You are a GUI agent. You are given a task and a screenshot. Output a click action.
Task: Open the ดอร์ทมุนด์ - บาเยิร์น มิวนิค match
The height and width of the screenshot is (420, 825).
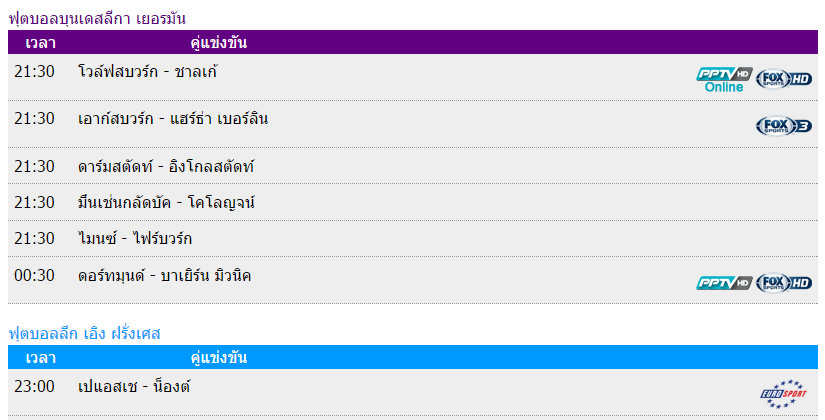click(x=165, y=275)
